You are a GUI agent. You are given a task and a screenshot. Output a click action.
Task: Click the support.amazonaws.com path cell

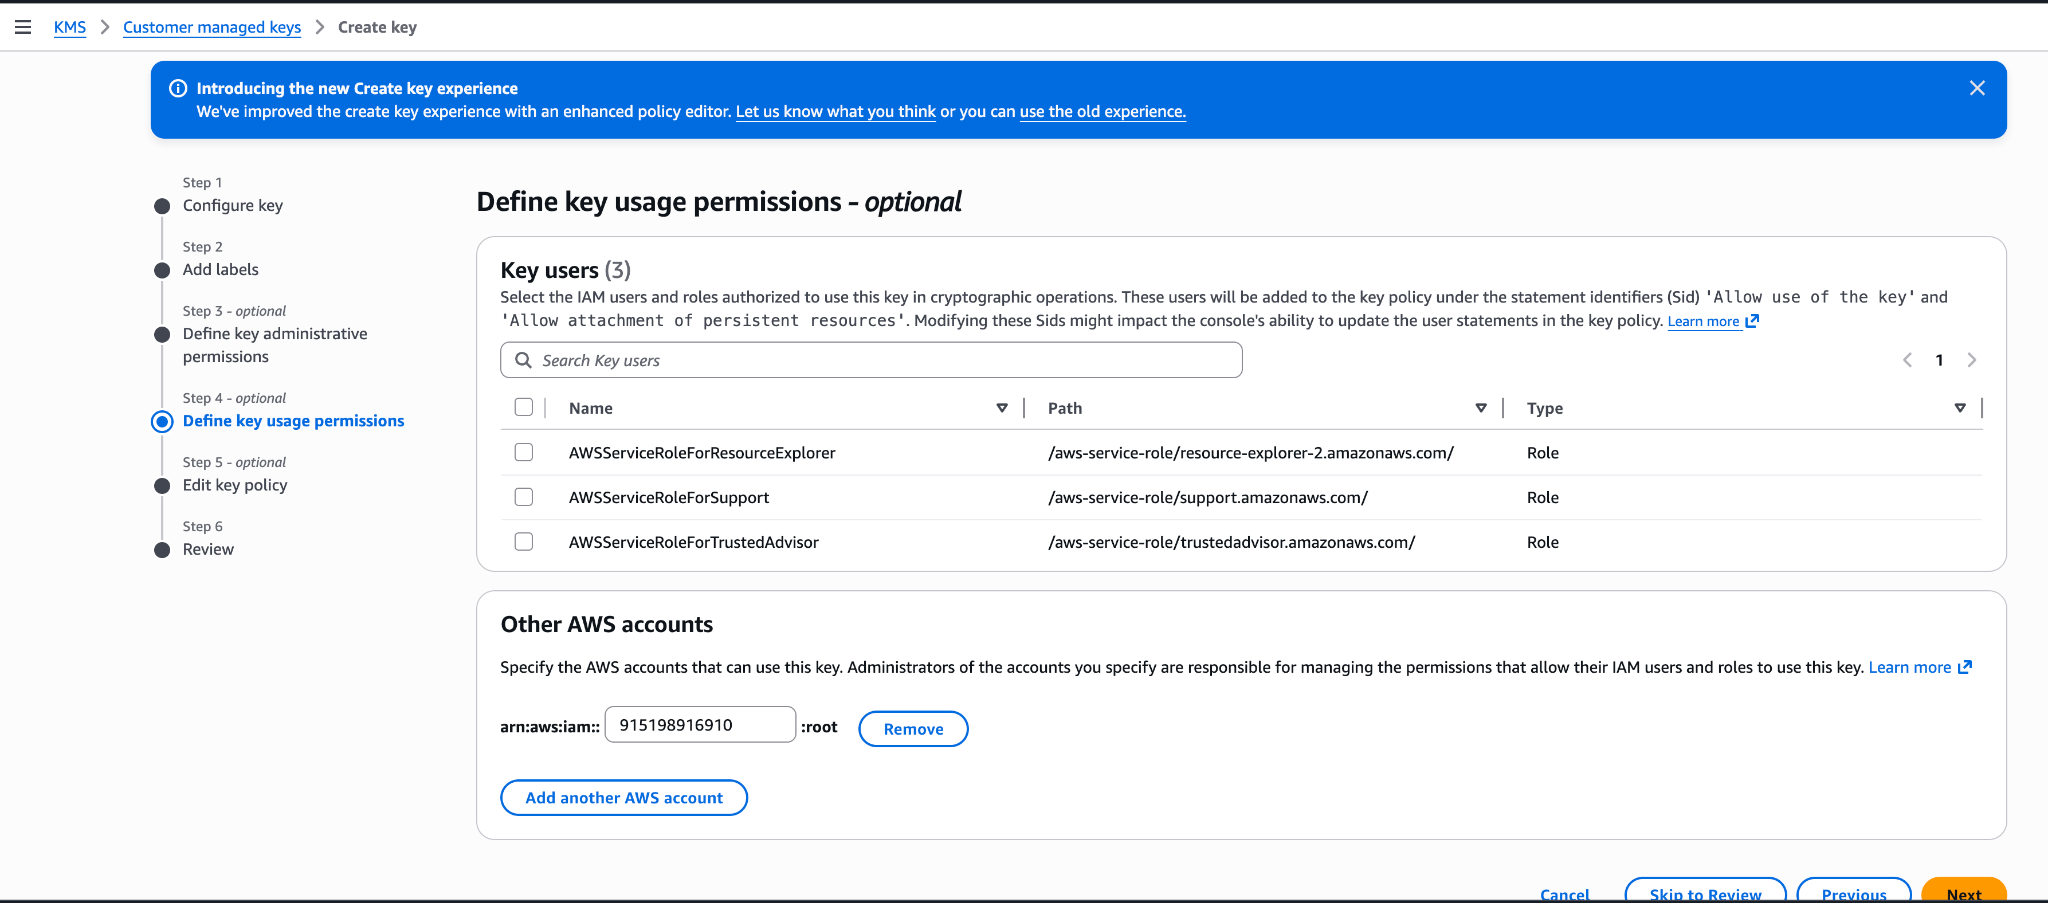pos(1208,498)
